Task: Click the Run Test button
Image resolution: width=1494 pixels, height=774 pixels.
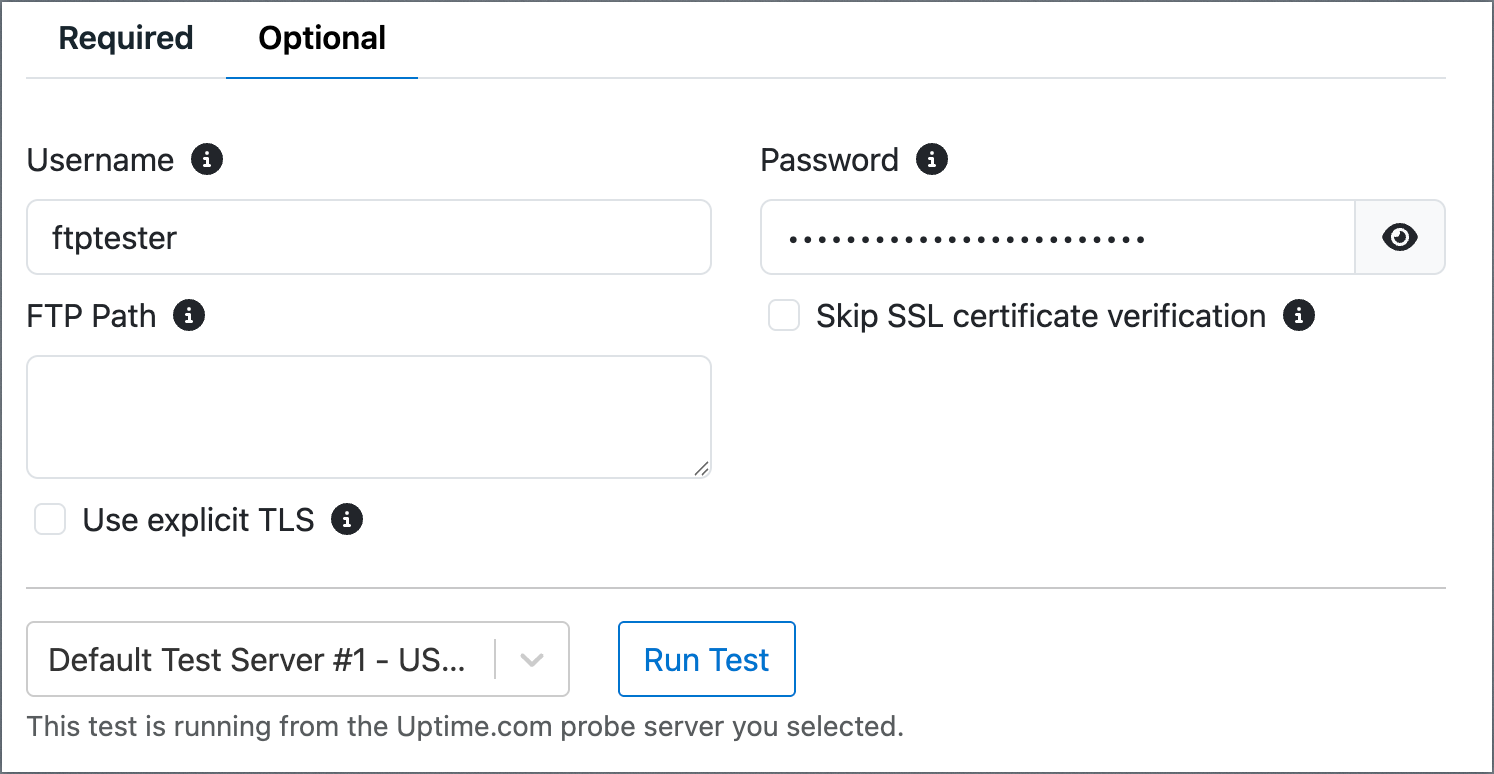Action: tap(707, 659)
